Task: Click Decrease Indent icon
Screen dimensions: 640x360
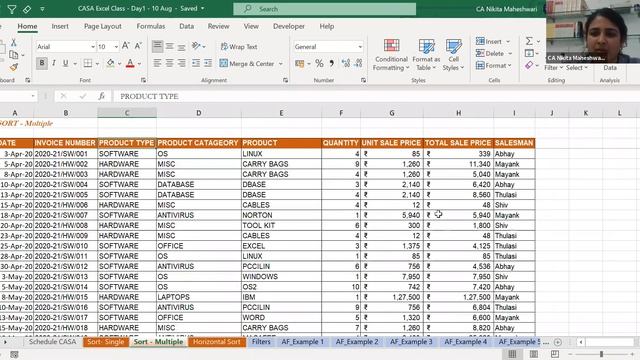Action: coord(196,63)
